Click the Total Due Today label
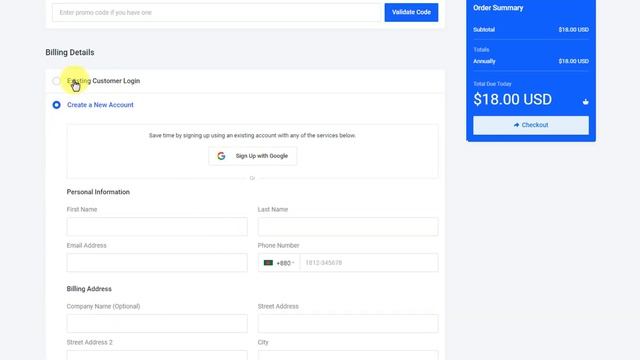Screen dimensions: 640x360 [x=492, y=84]
